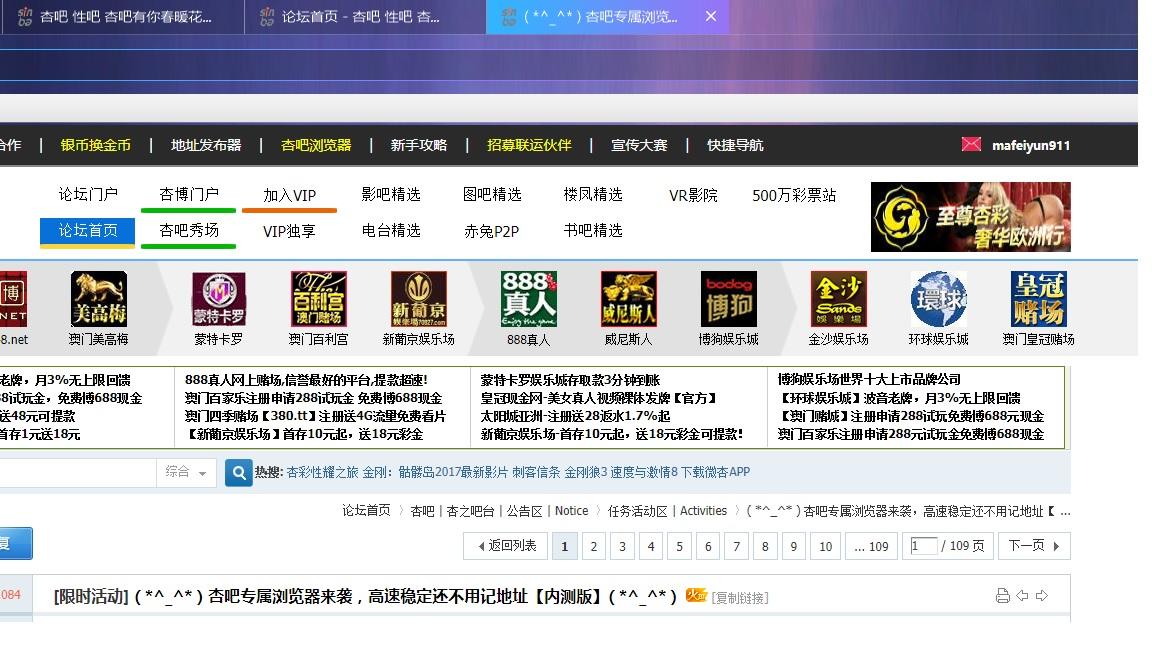This screenshot has height=648, width=1152.
Task: Open 赤兔P2P navigation item
Action: (x=492, y=231)
